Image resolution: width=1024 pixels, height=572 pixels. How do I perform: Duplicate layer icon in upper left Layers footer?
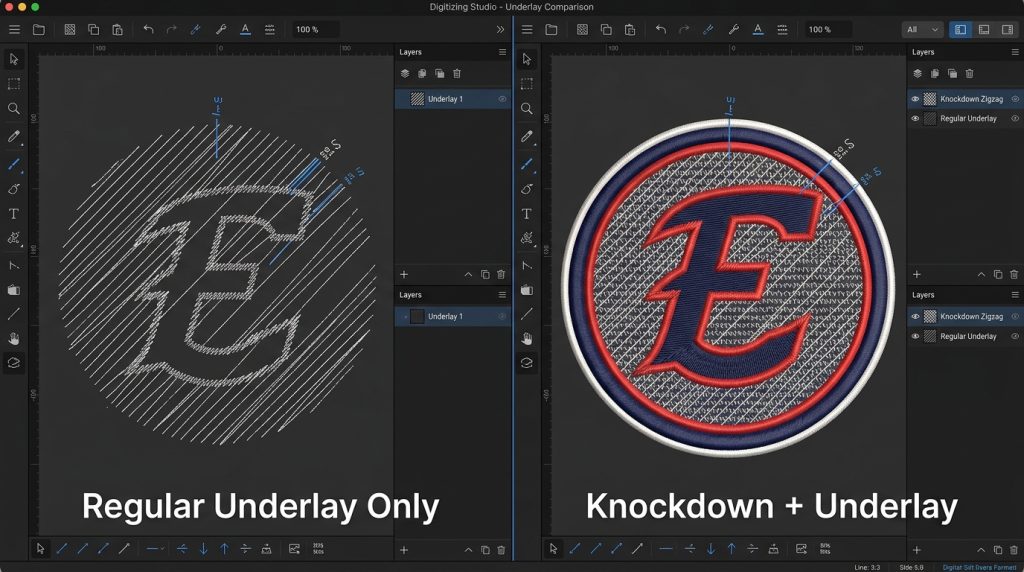click(485, 275)
